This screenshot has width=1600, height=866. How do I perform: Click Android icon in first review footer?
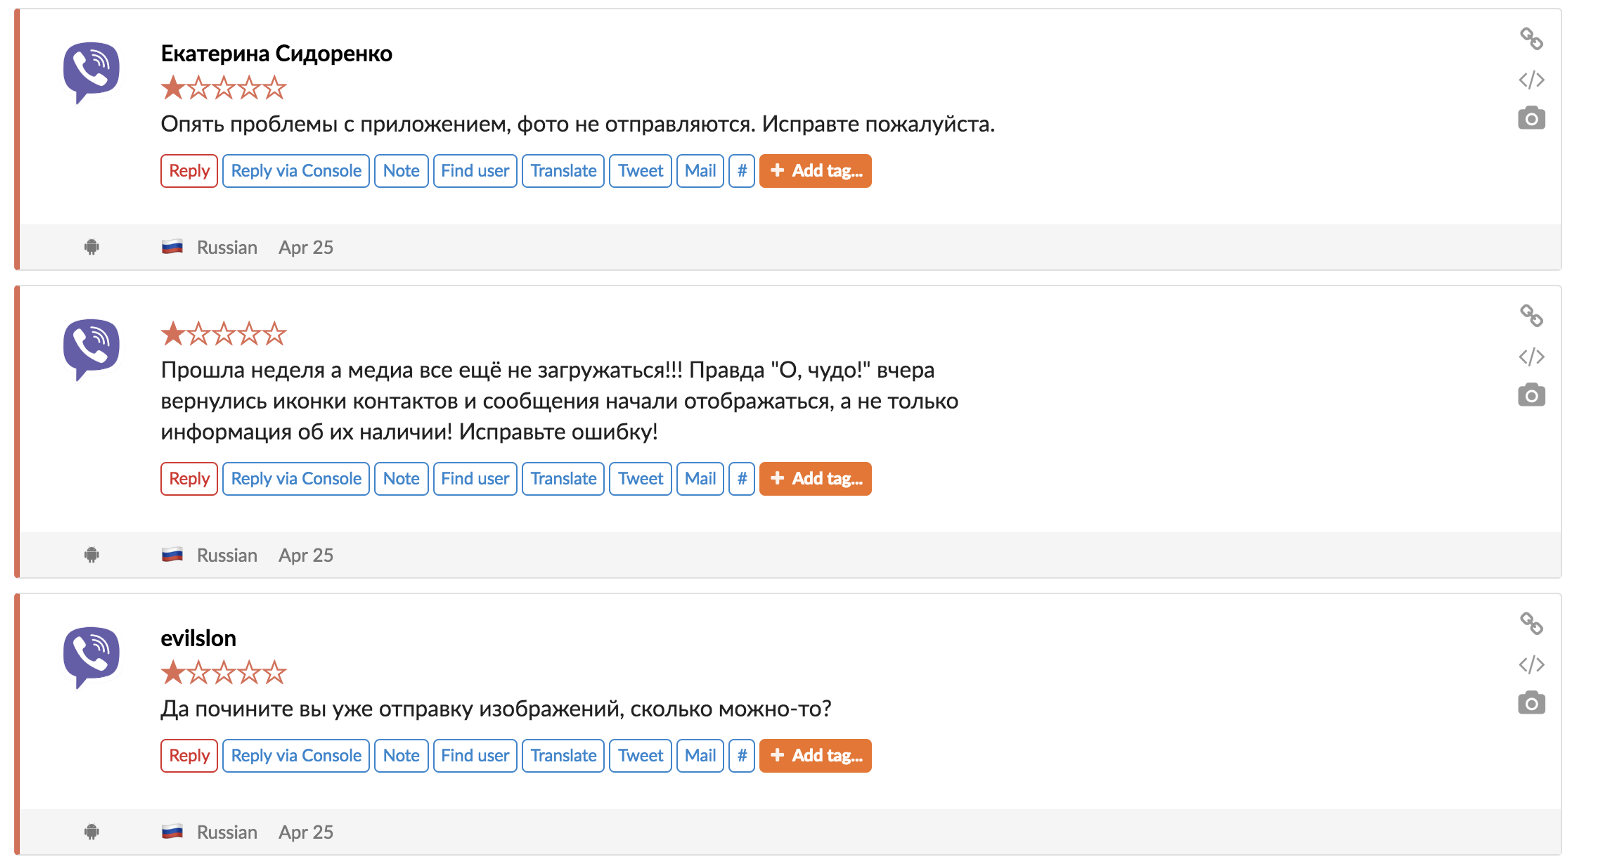(x=92, y=247)
